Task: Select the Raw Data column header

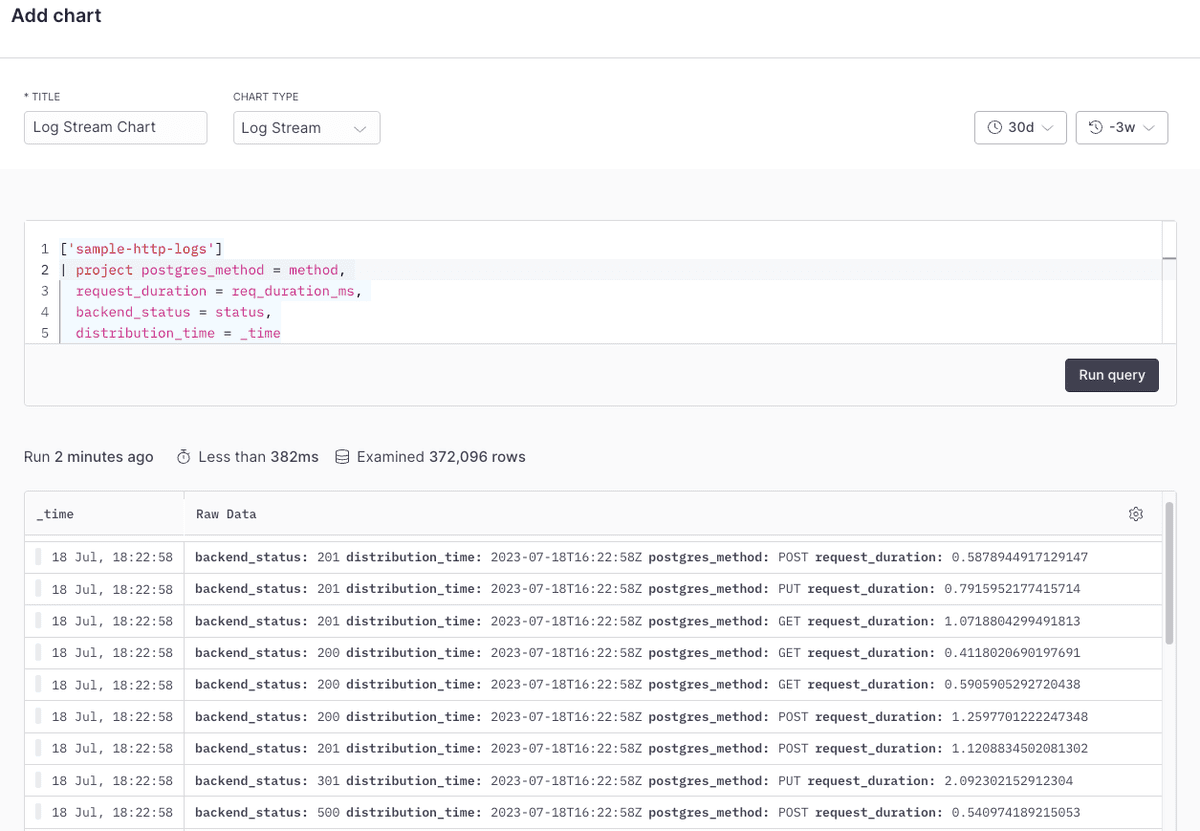Action: click(225, 513)
